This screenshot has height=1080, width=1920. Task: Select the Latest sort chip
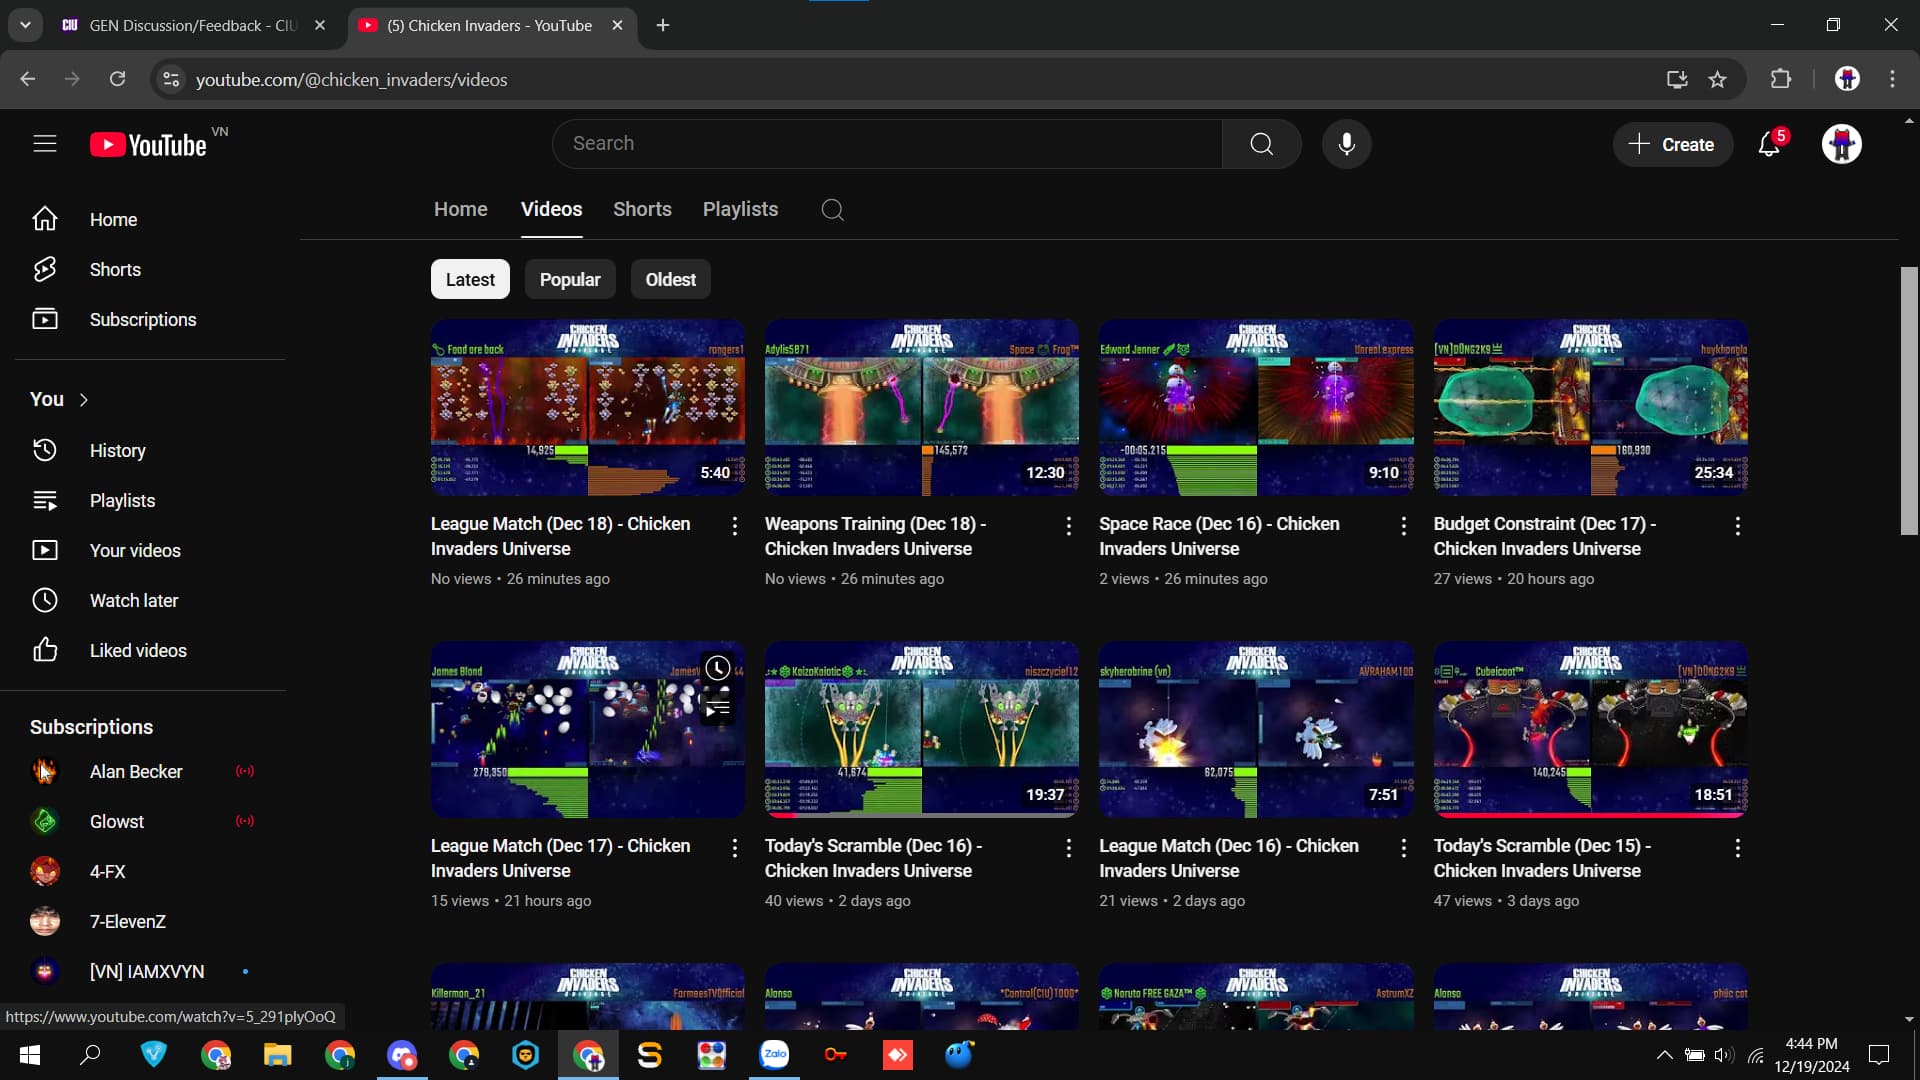470,280
